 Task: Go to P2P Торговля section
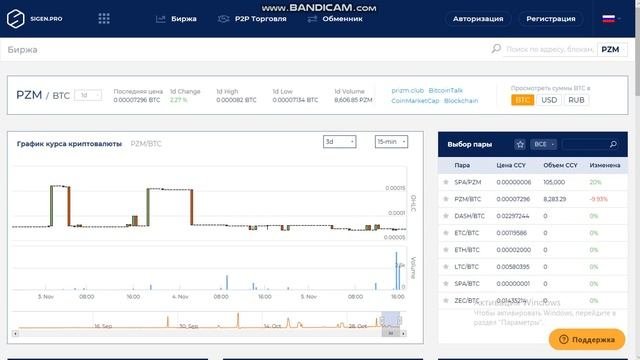click(260, 19)
